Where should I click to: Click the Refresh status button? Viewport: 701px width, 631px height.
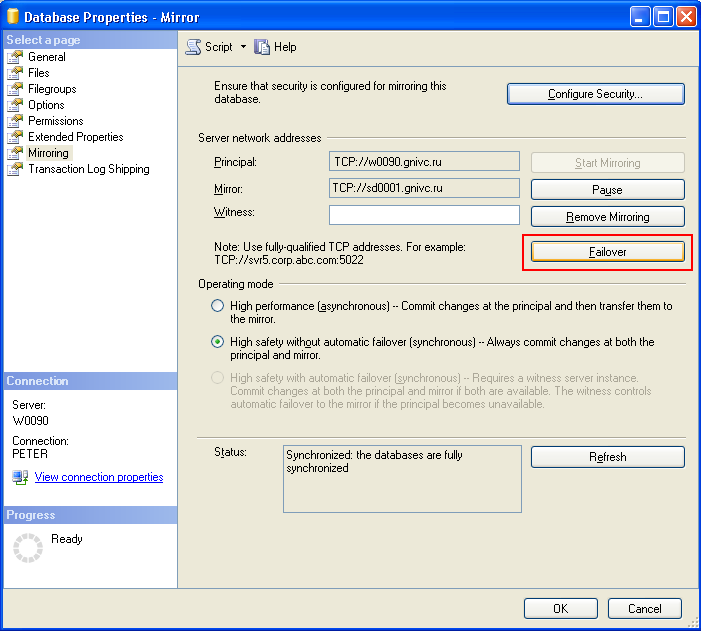[608, 457]
